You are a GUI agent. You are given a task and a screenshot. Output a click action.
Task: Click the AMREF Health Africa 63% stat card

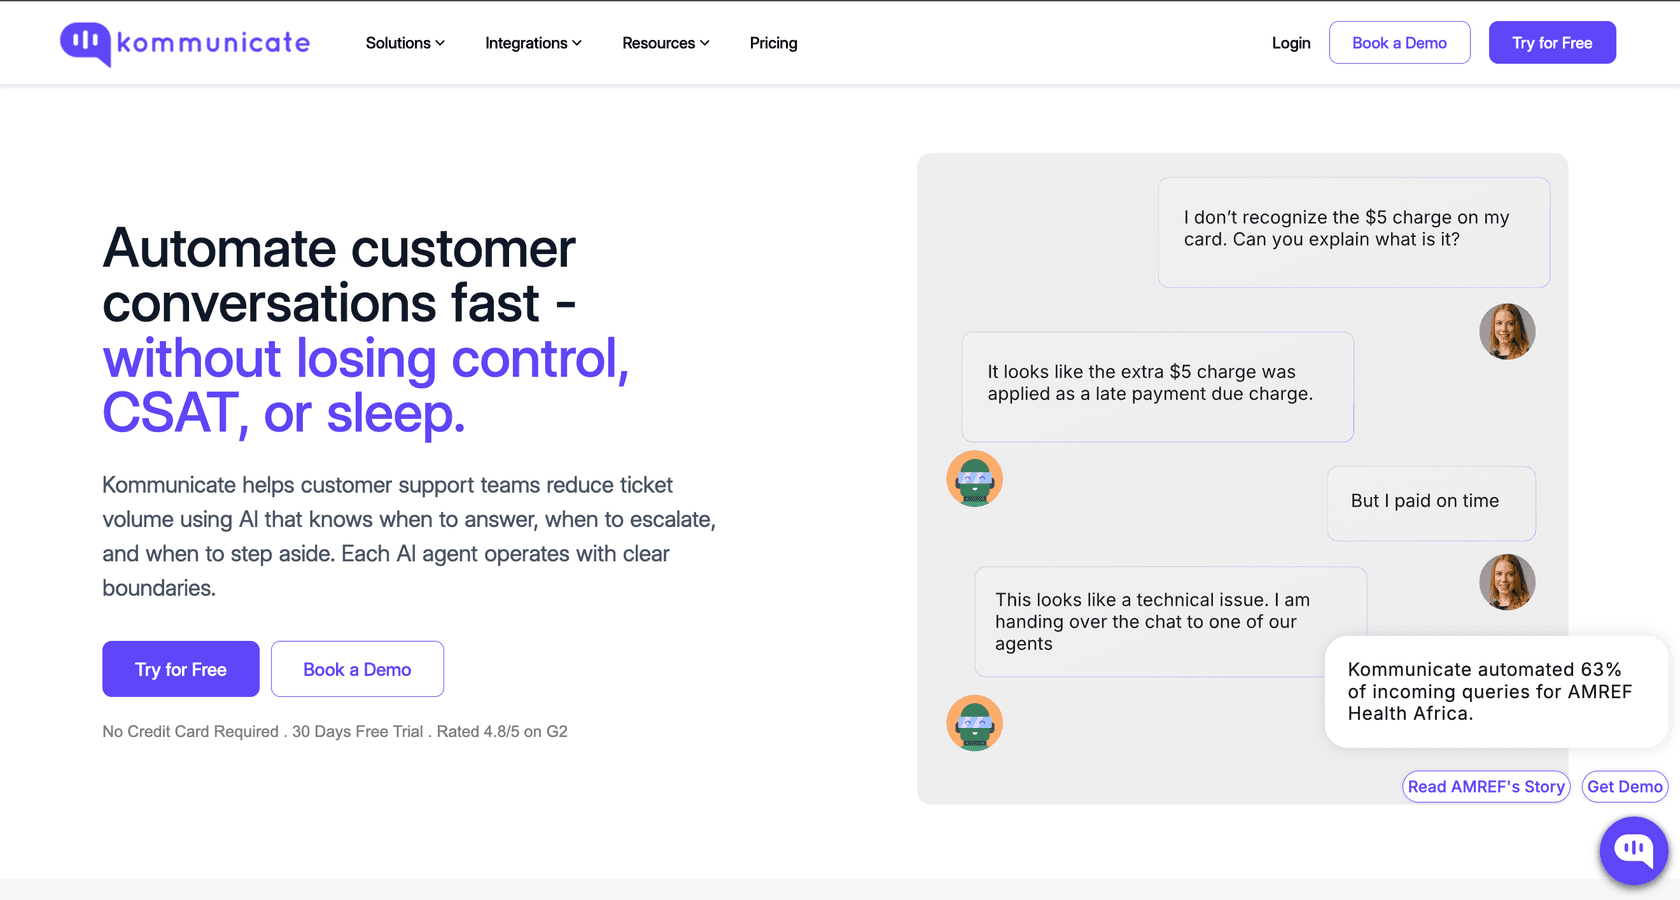tap(1496, 692)
